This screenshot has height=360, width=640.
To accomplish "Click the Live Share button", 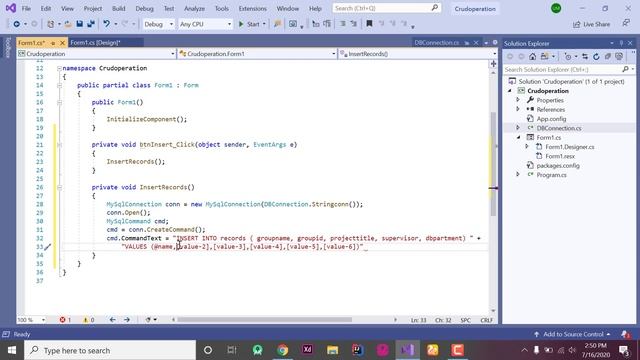I will [591, 24].
